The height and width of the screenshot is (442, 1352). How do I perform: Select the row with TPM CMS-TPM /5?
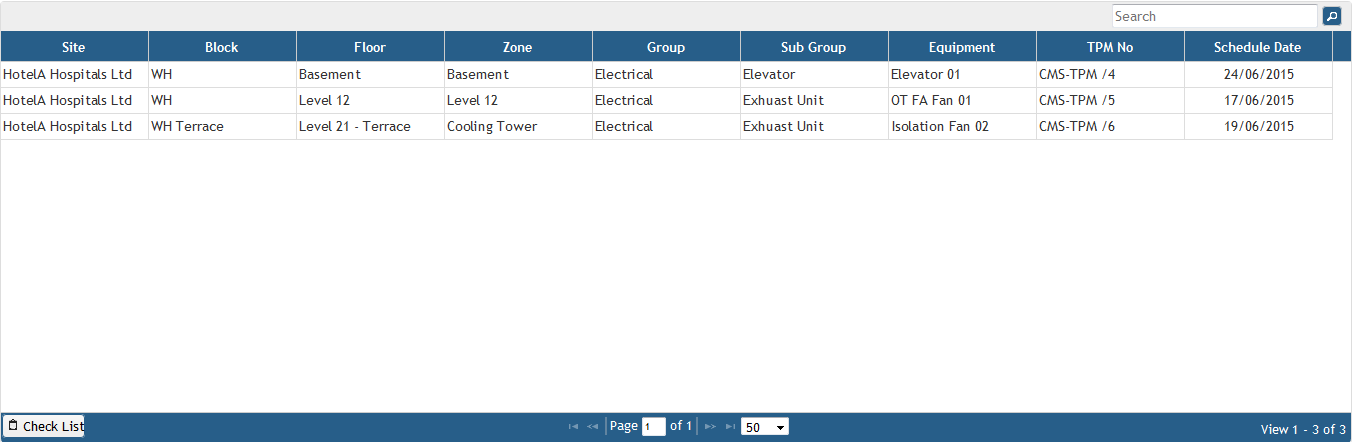1077,101
